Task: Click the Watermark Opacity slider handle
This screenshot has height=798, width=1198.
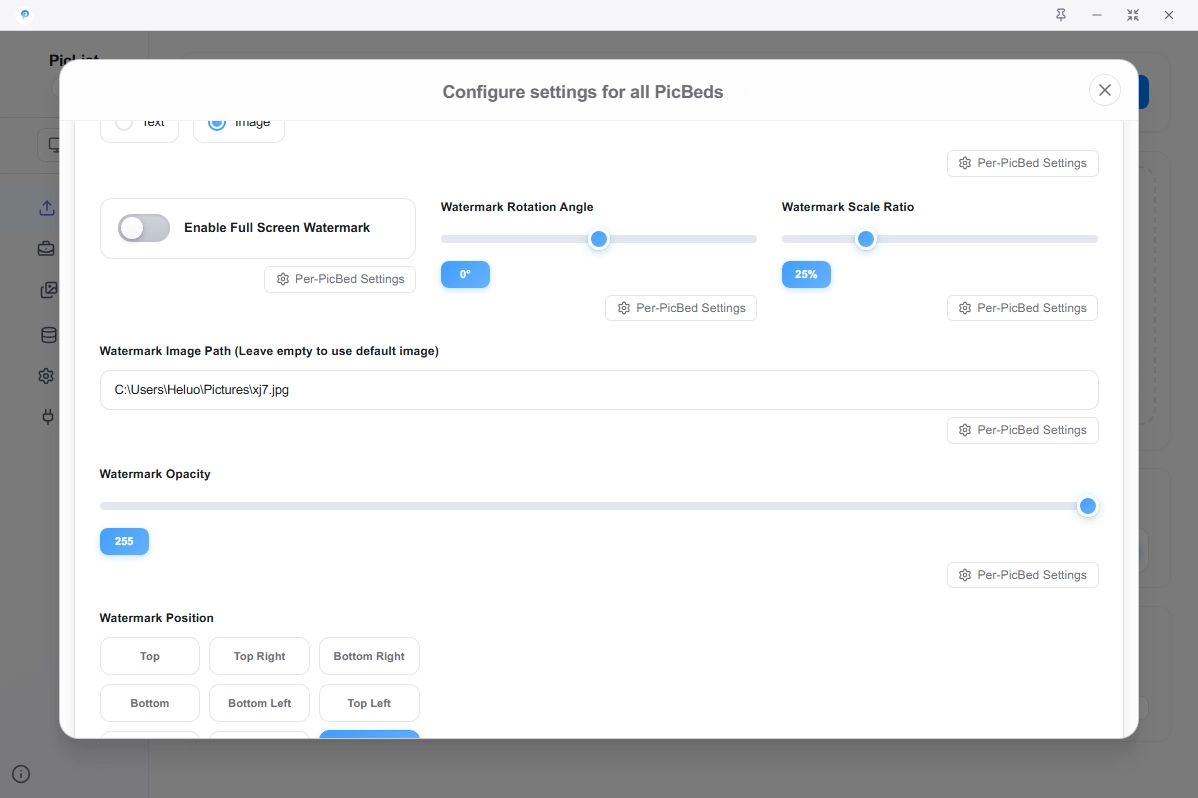Action: click(x=1087, y=506)
